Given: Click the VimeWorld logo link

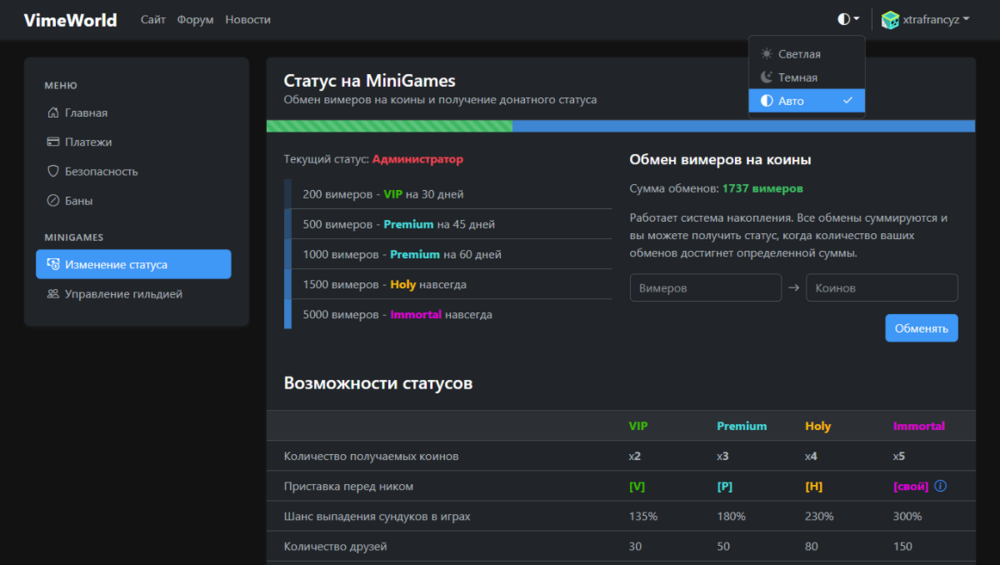Looking at the screenshot, I should [70, 20].
